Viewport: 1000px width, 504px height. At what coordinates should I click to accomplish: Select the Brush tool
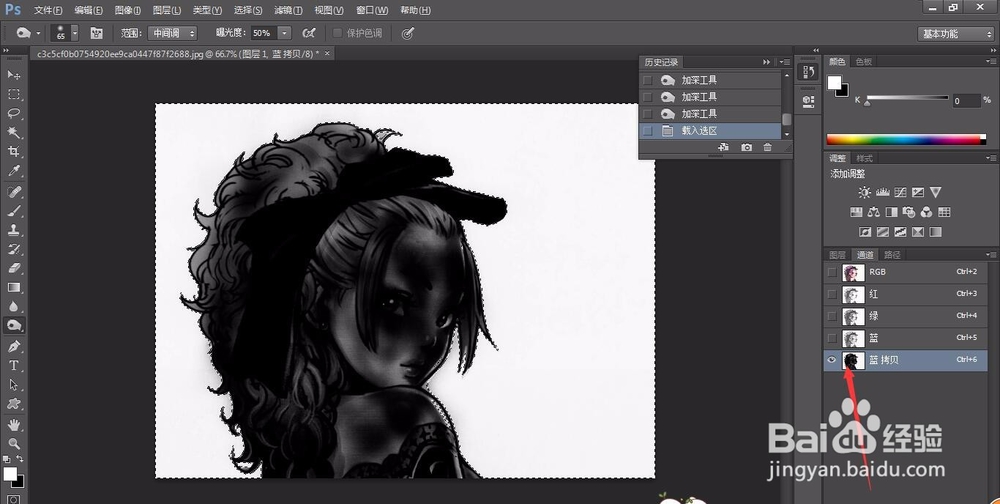pyautogui.click(x=13, y=211)
